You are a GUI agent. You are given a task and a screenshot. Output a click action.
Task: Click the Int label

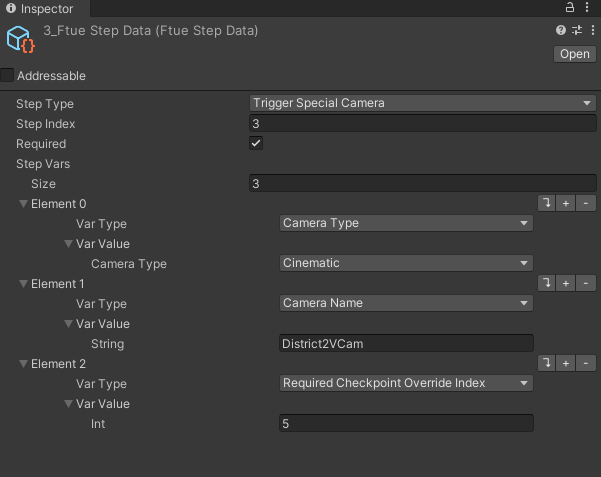[x=98, y=424]
